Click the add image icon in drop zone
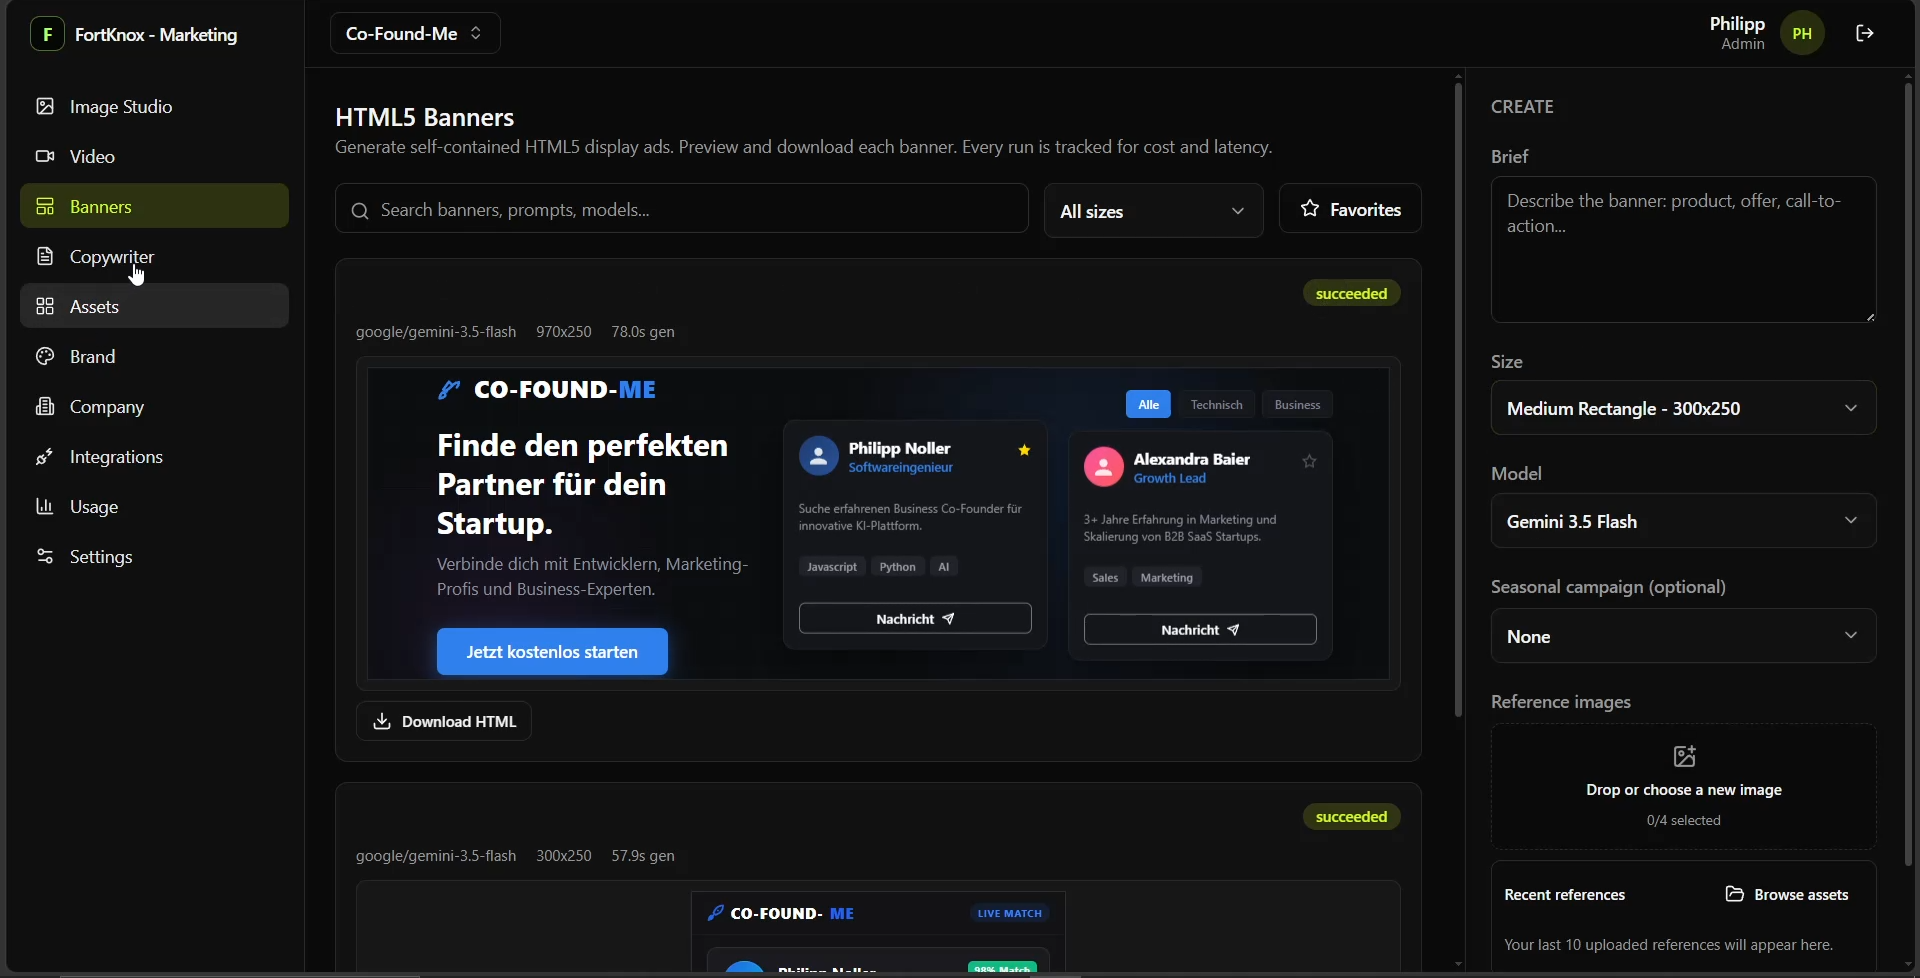Image resolution: width=1920 pixels, height=978 pixels. (1685, 757)
